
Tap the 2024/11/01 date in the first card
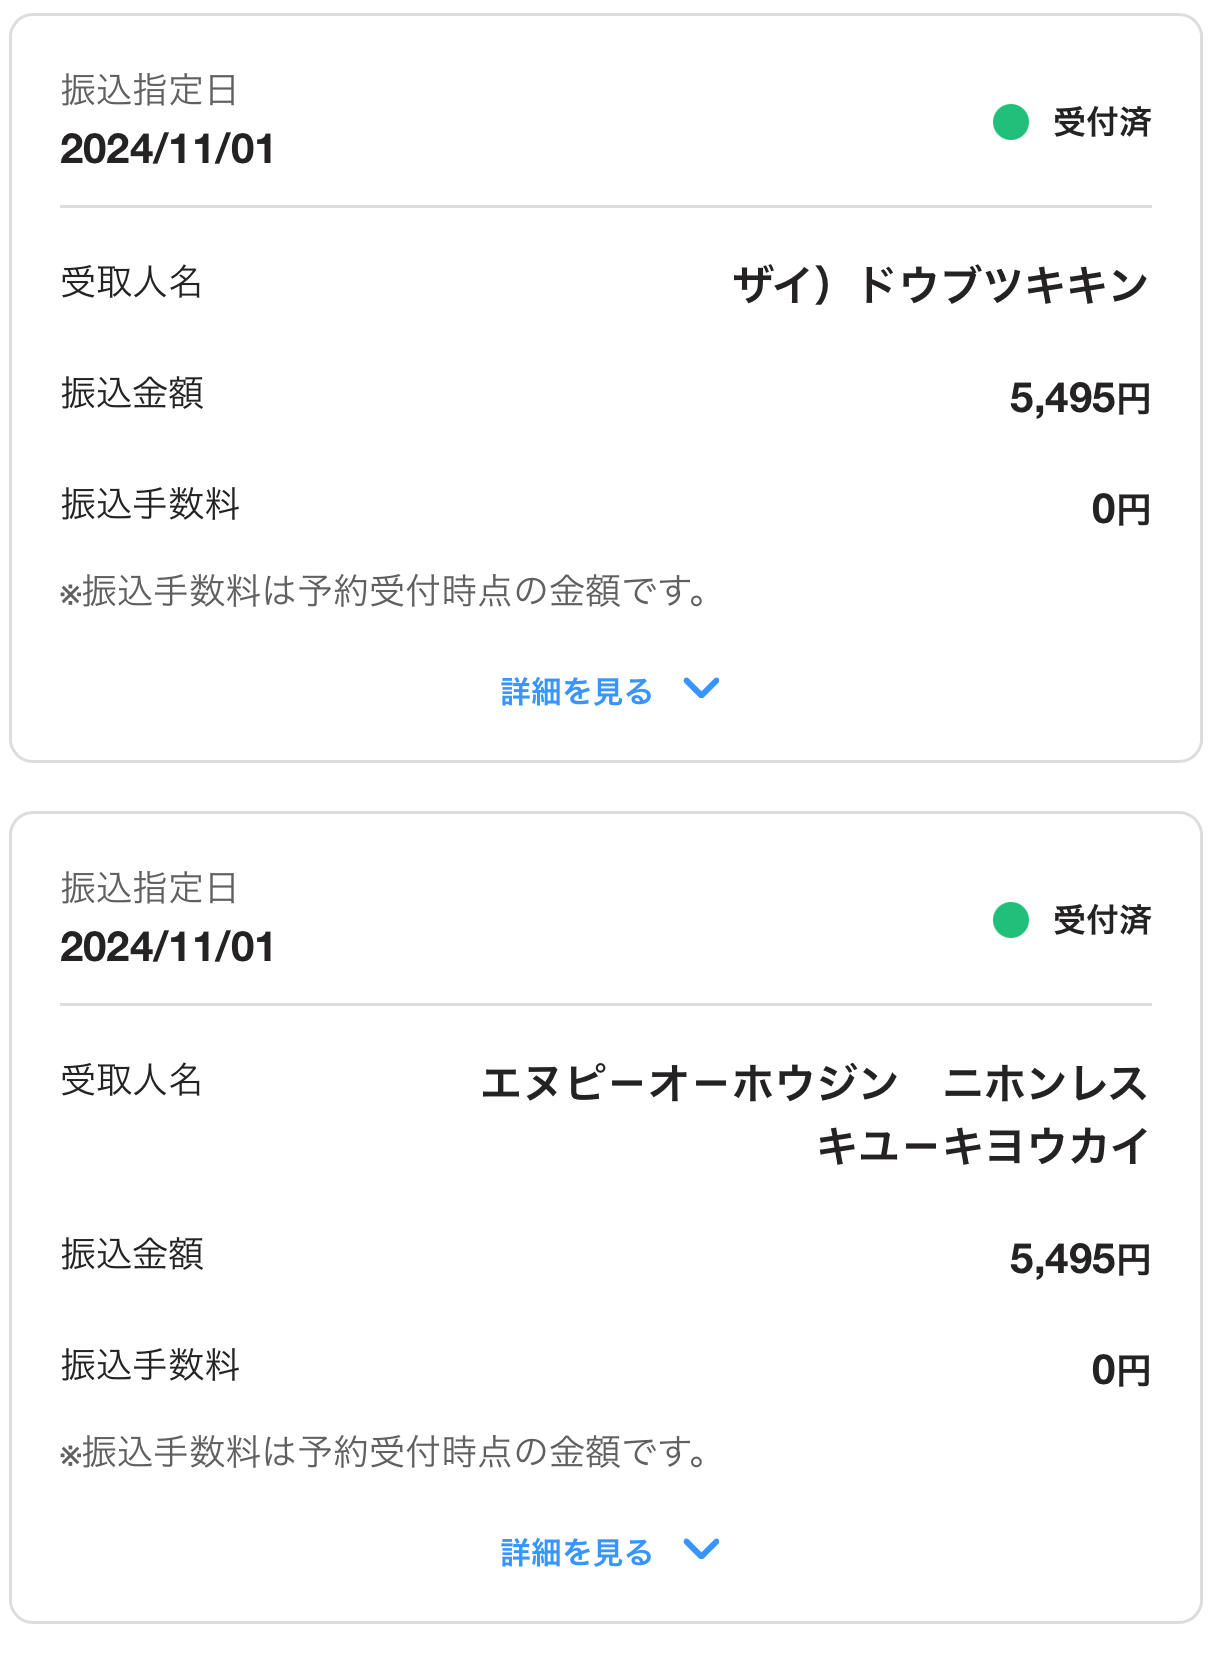(167, 149)
